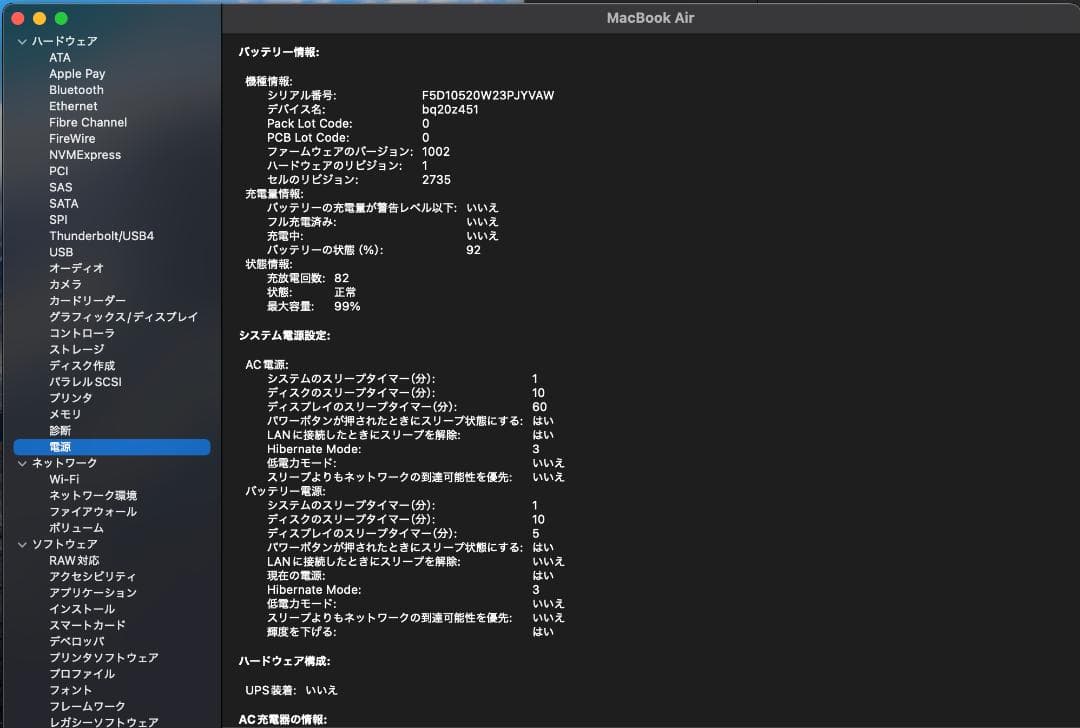Click the ハードウェア構成 heading
Viewport: 1080px width, 728px height.
pos(284,661)
